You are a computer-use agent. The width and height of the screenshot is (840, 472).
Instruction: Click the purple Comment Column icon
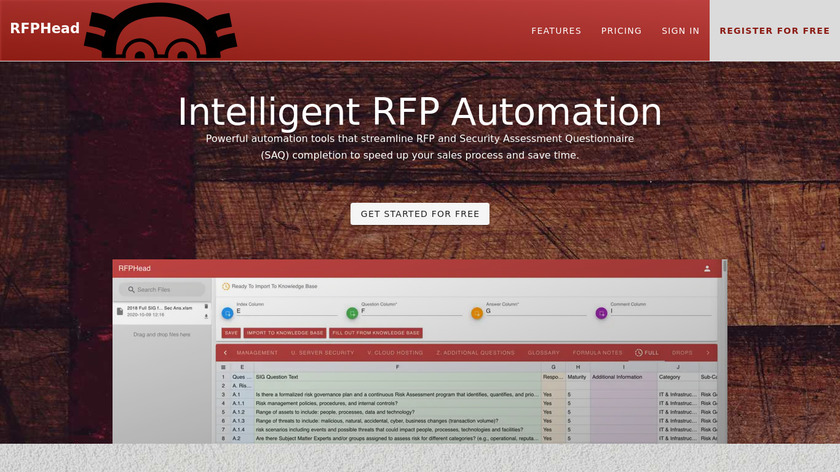tap(601, 313)
